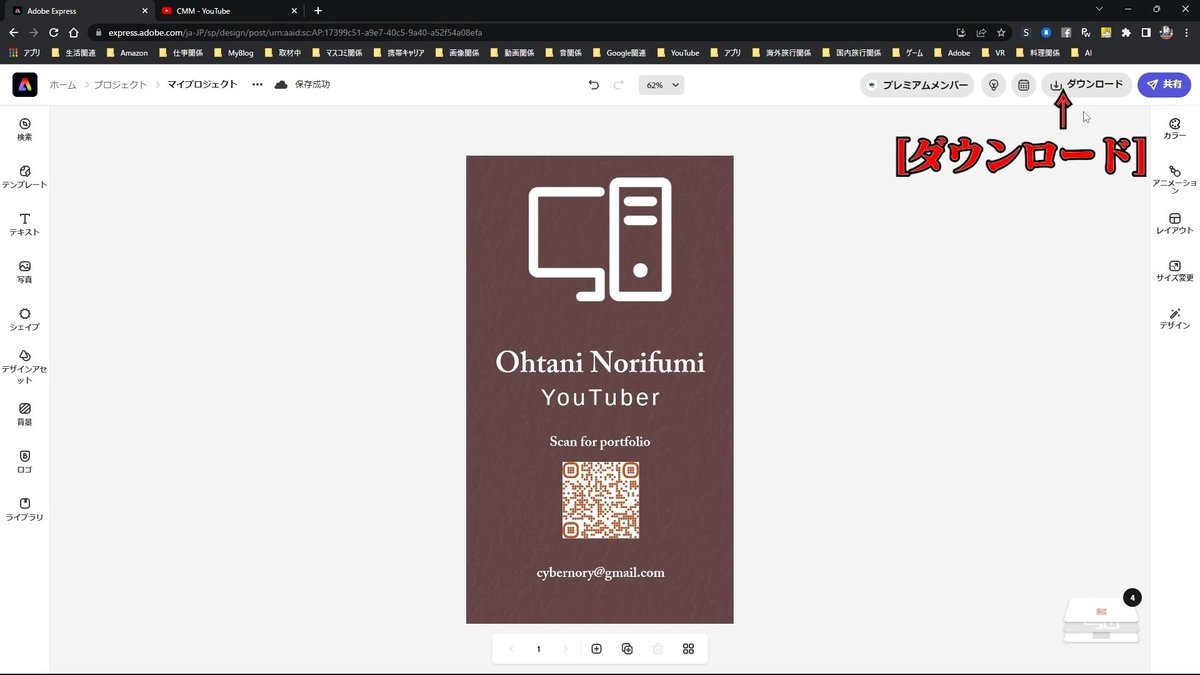Go to previous page arrow
The image size is (1200, 675).
click(x=512, y=649)
